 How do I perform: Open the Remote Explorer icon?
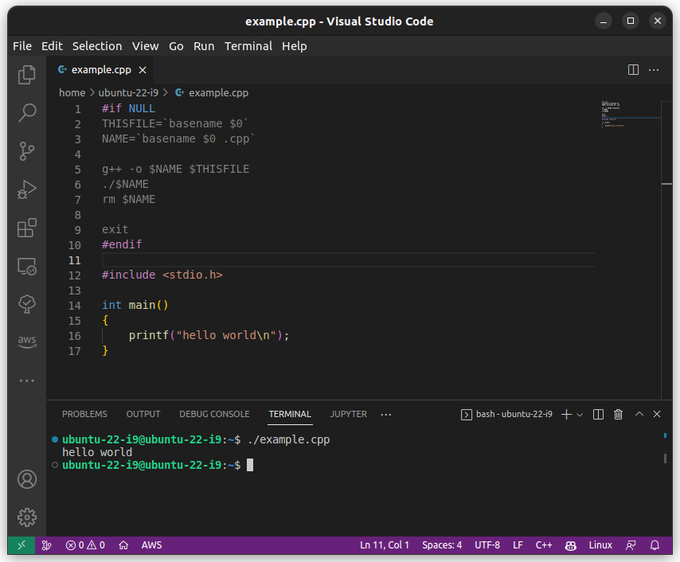click(x=27, y=266)
